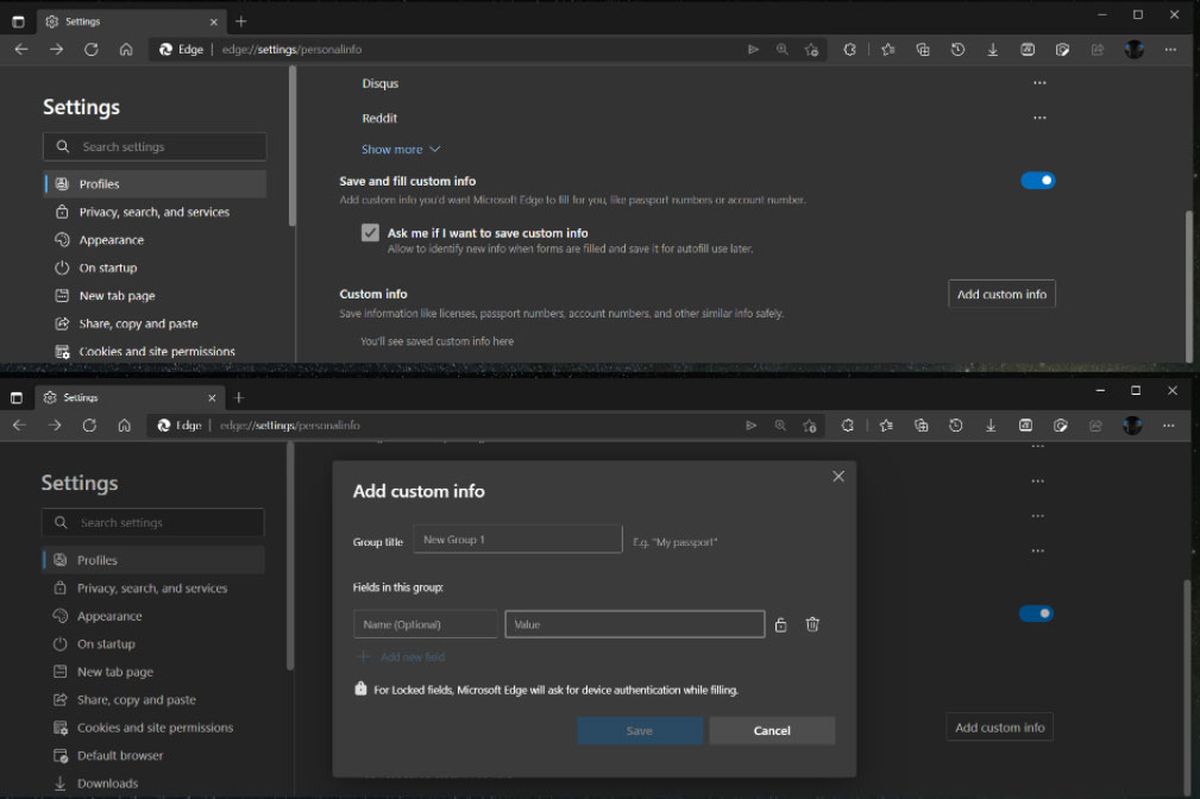
Task: Open more options for Reddit
Action: pyautogui.click(x=1039, y=117)
